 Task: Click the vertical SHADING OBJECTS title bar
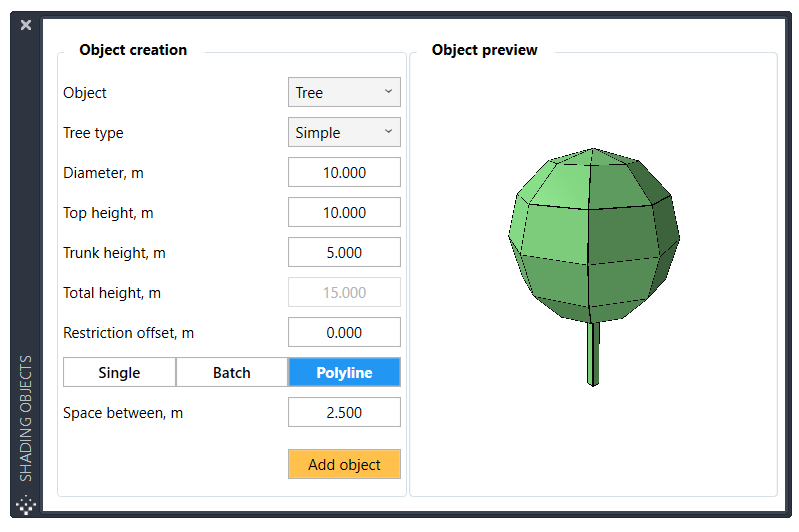pos(26,417)
